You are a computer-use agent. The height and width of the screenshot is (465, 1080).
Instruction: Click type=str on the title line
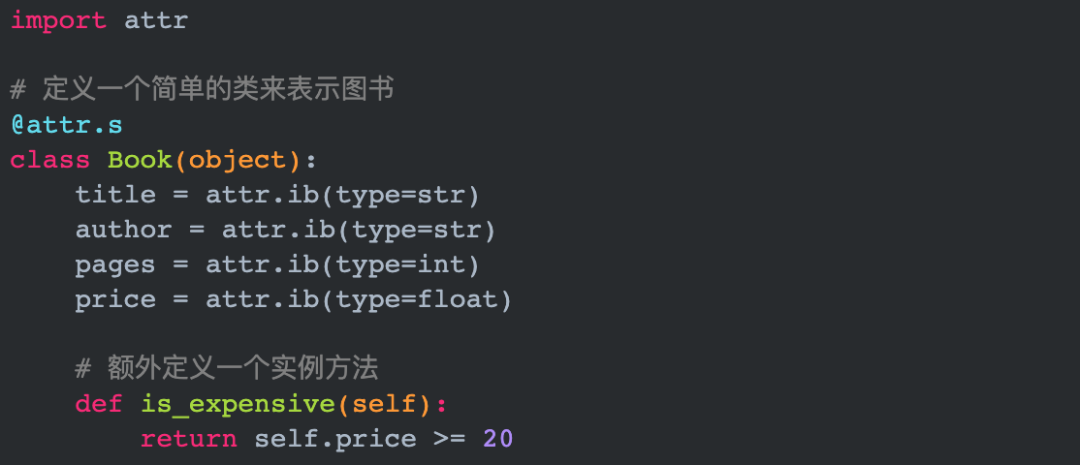(x=399, y=196)
